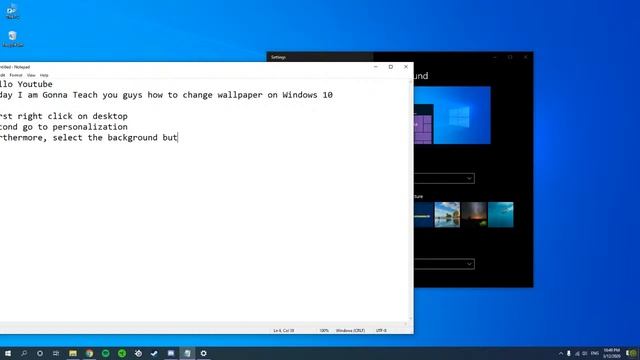The width and height of the screenshot is (640, 360).
Task: Switch to the Settings gear taskbar button
Action: point(203,353)
